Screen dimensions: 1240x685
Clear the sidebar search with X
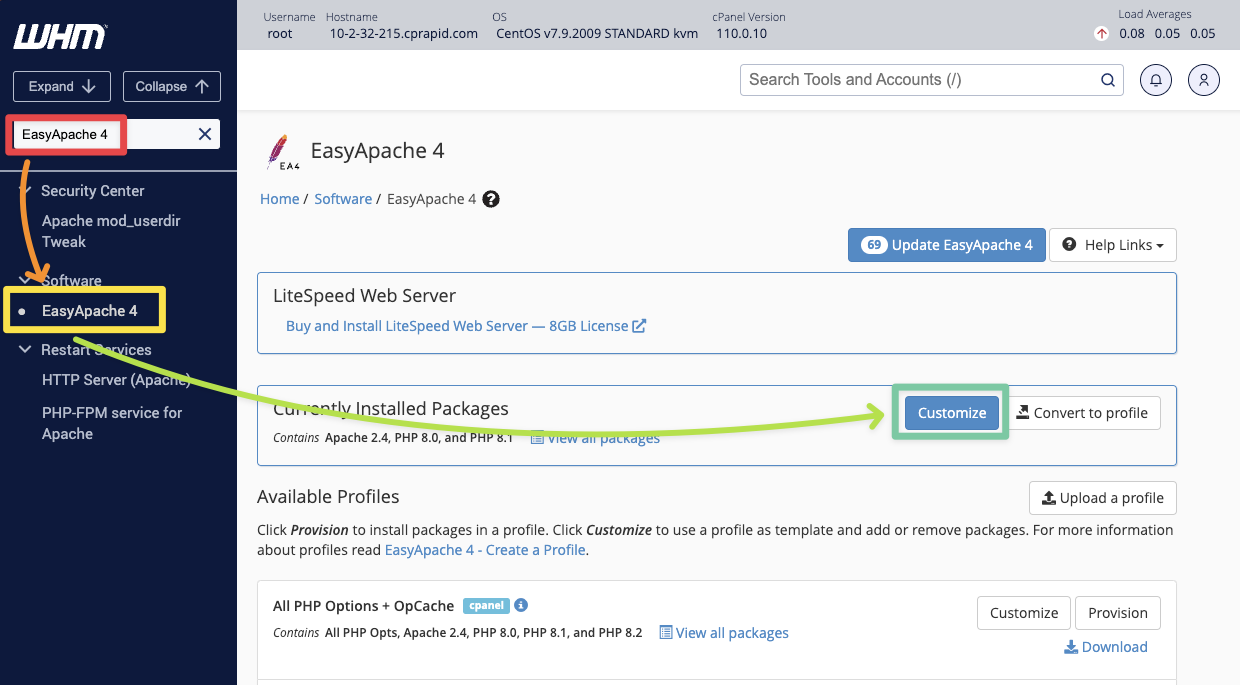[204, 134]
